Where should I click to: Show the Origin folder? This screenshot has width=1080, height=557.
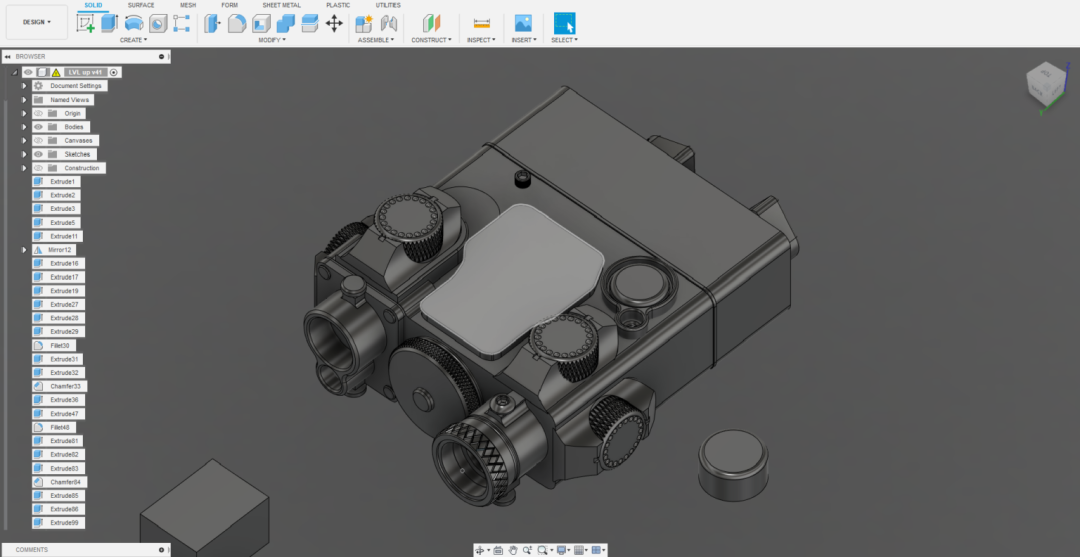tap(39, 113)
